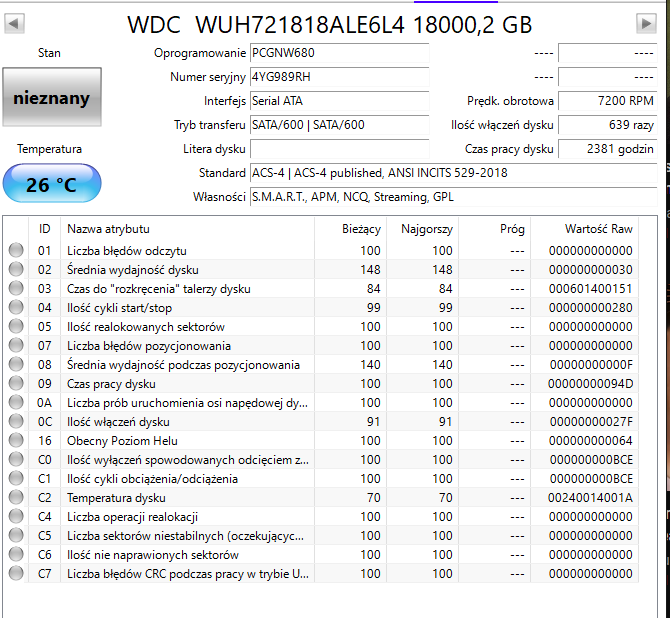Click the 7200 RPM rotation speed field
Screen dimensions: 670x618
[607, 101]
